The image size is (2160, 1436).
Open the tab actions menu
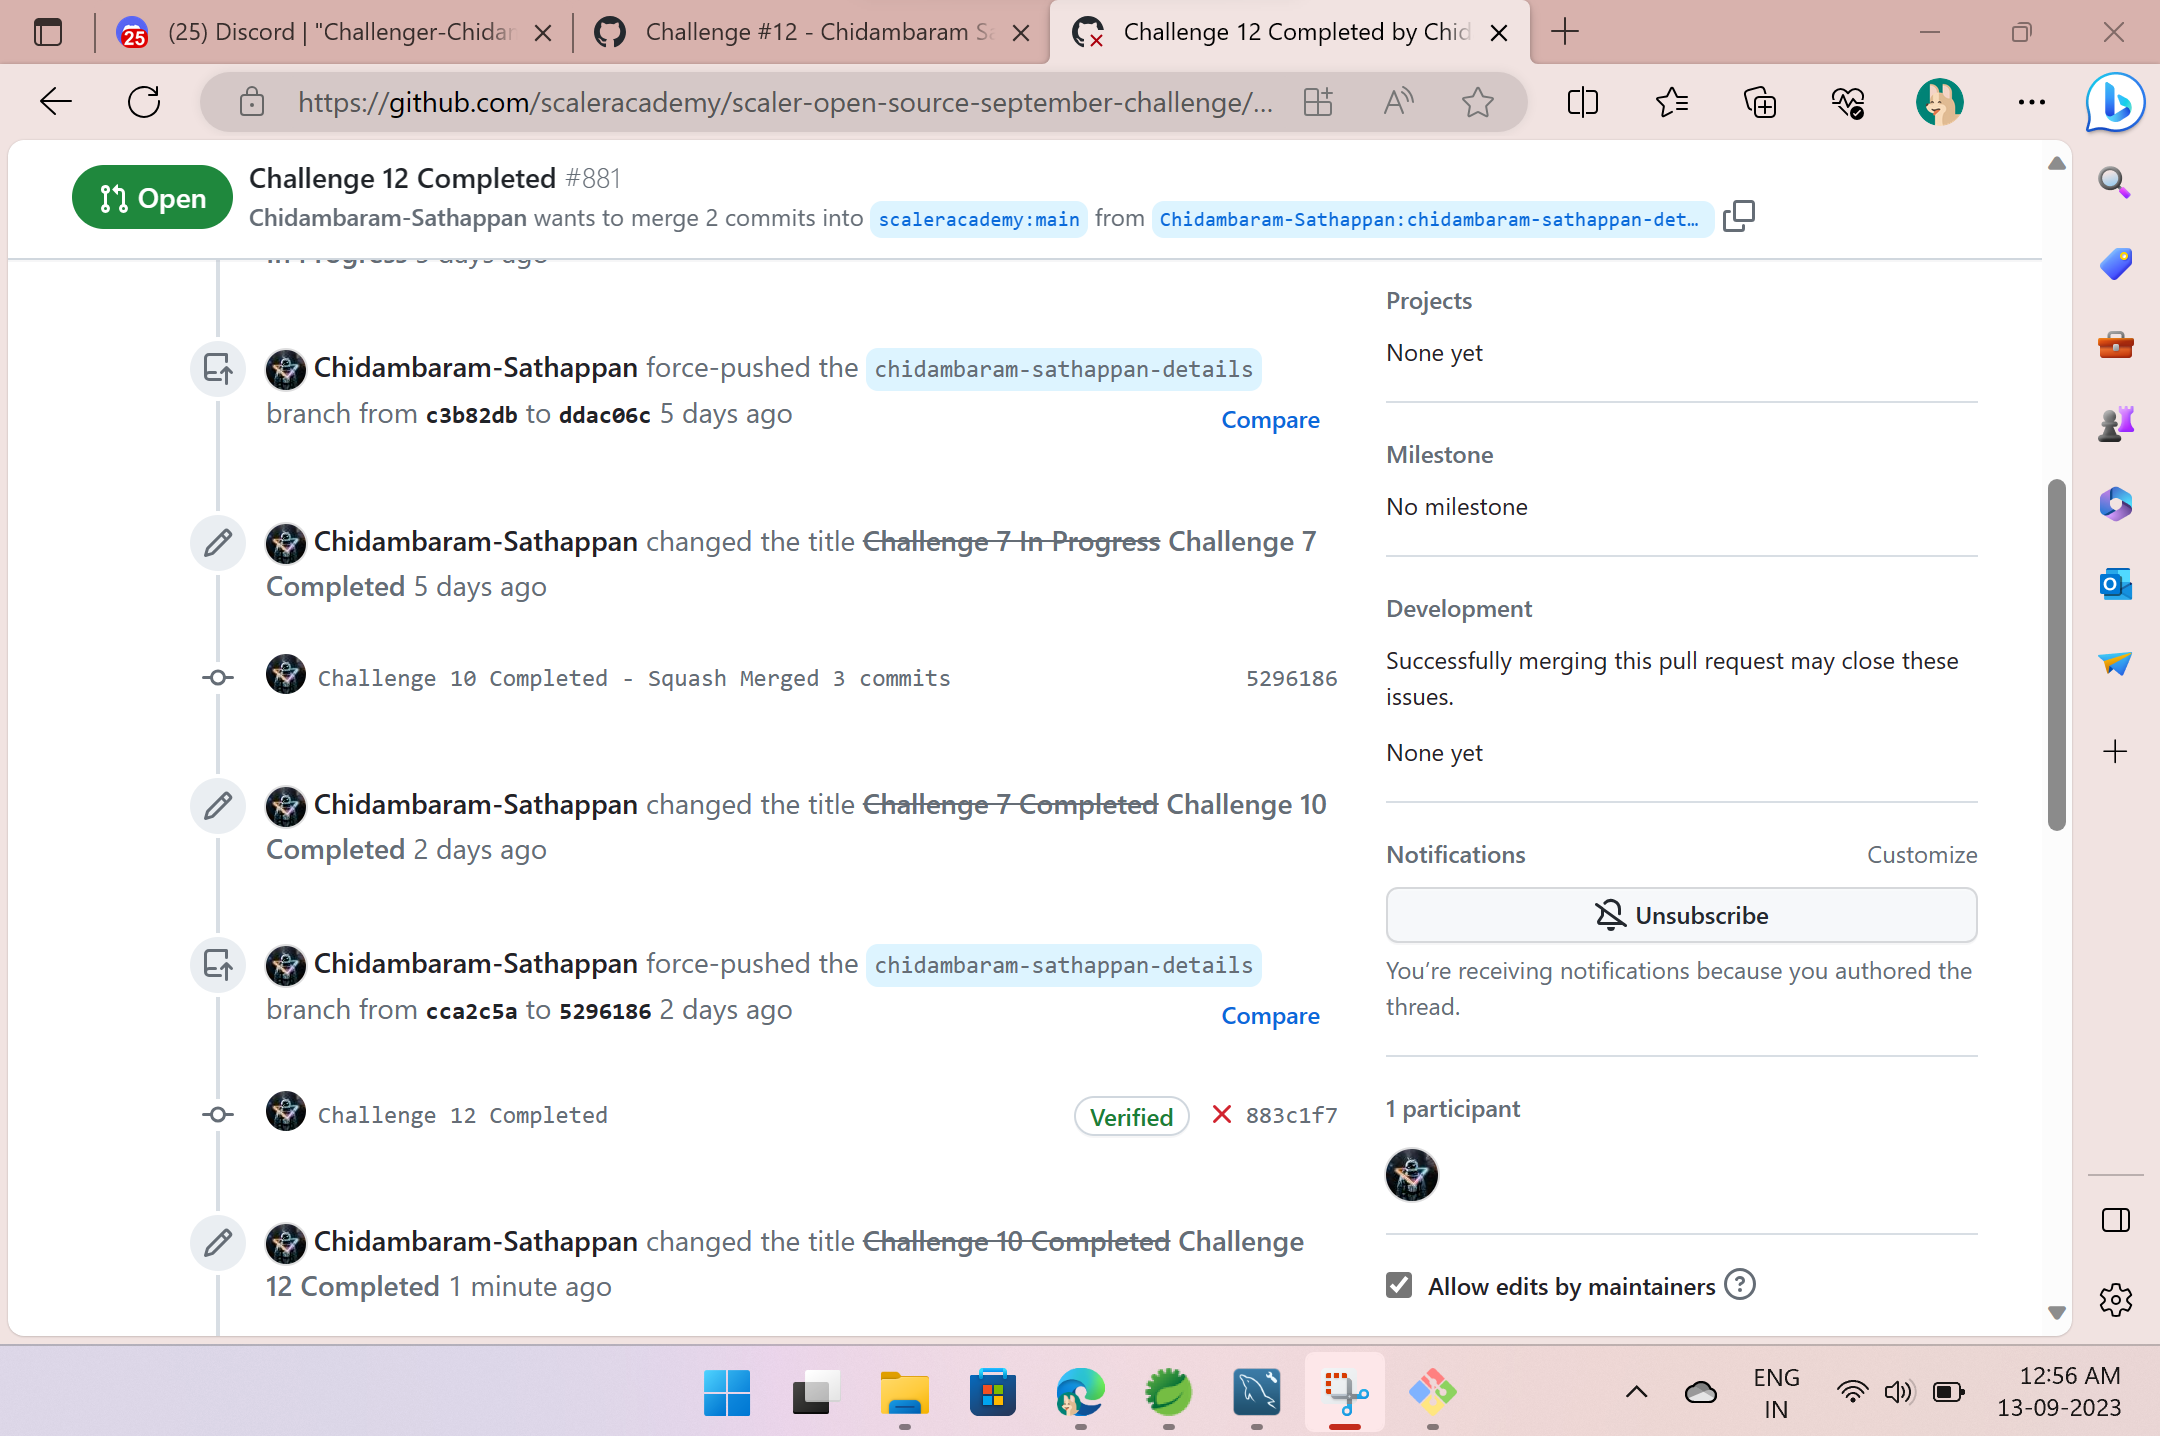click(47, 31)
